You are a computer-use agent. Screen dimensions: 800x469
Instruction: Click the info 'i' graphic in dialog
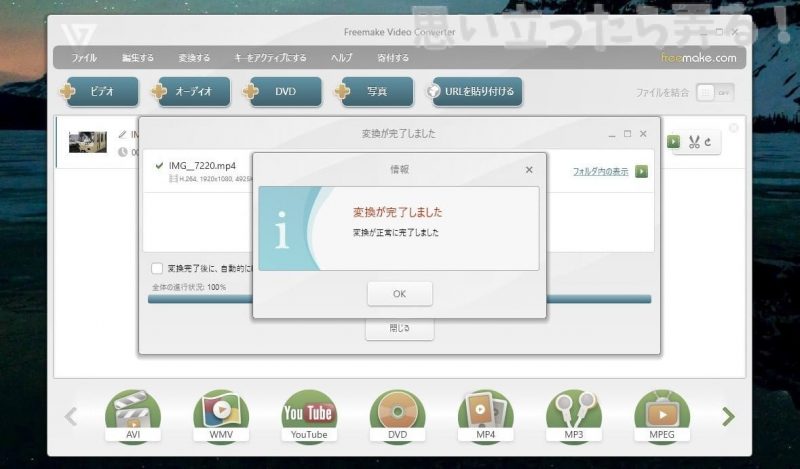[282, 230]
